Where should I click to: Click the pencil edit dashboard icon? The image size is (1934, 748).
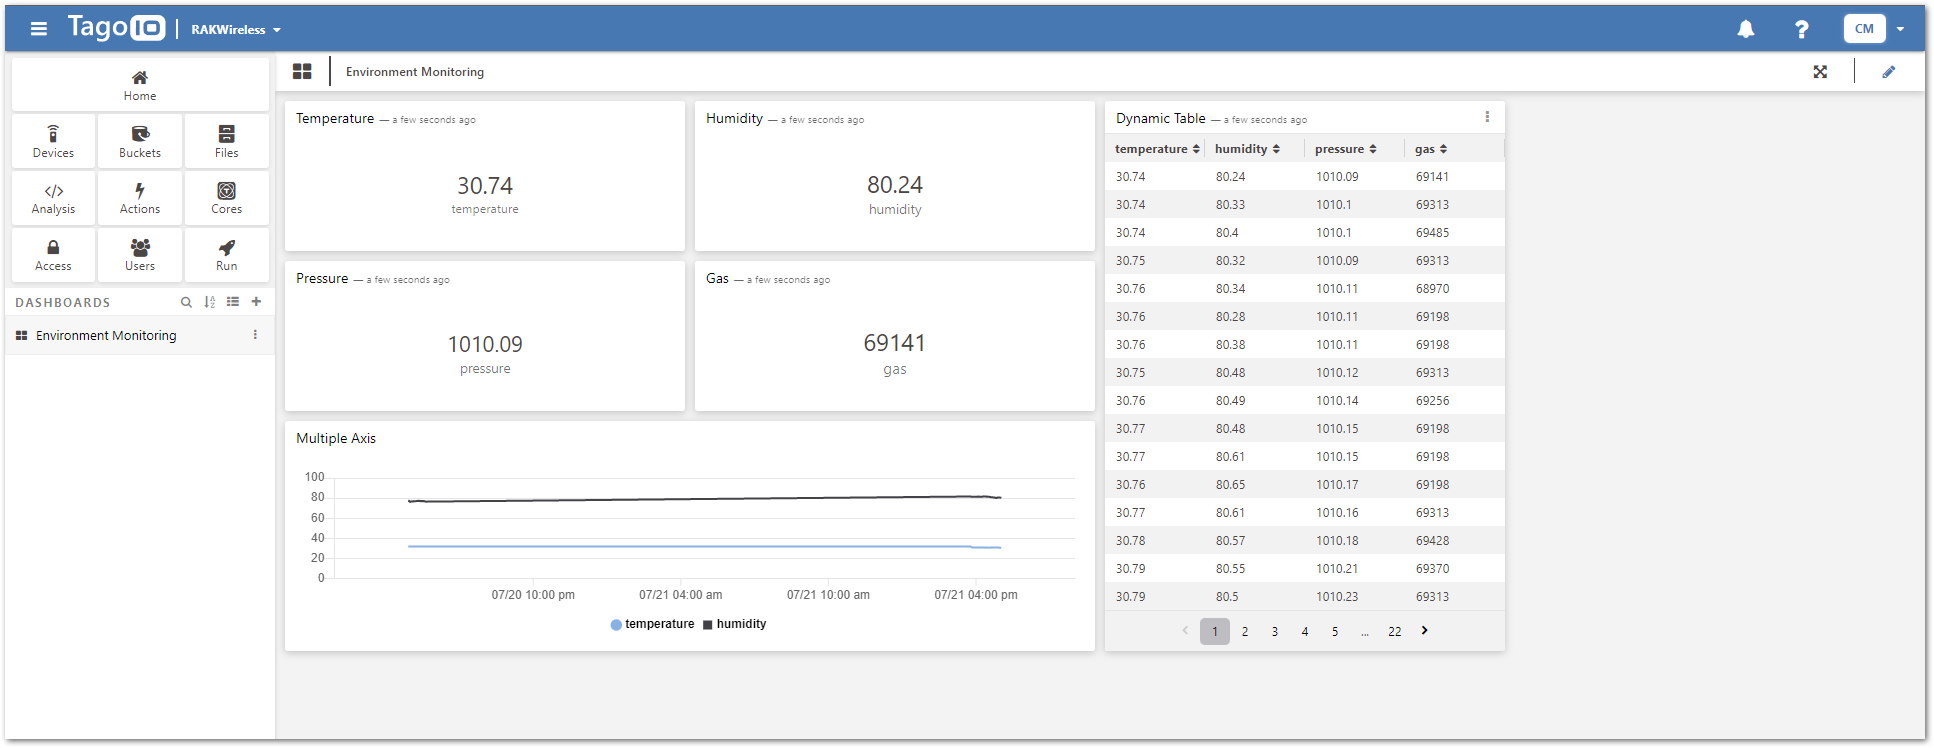point(1888,72)
